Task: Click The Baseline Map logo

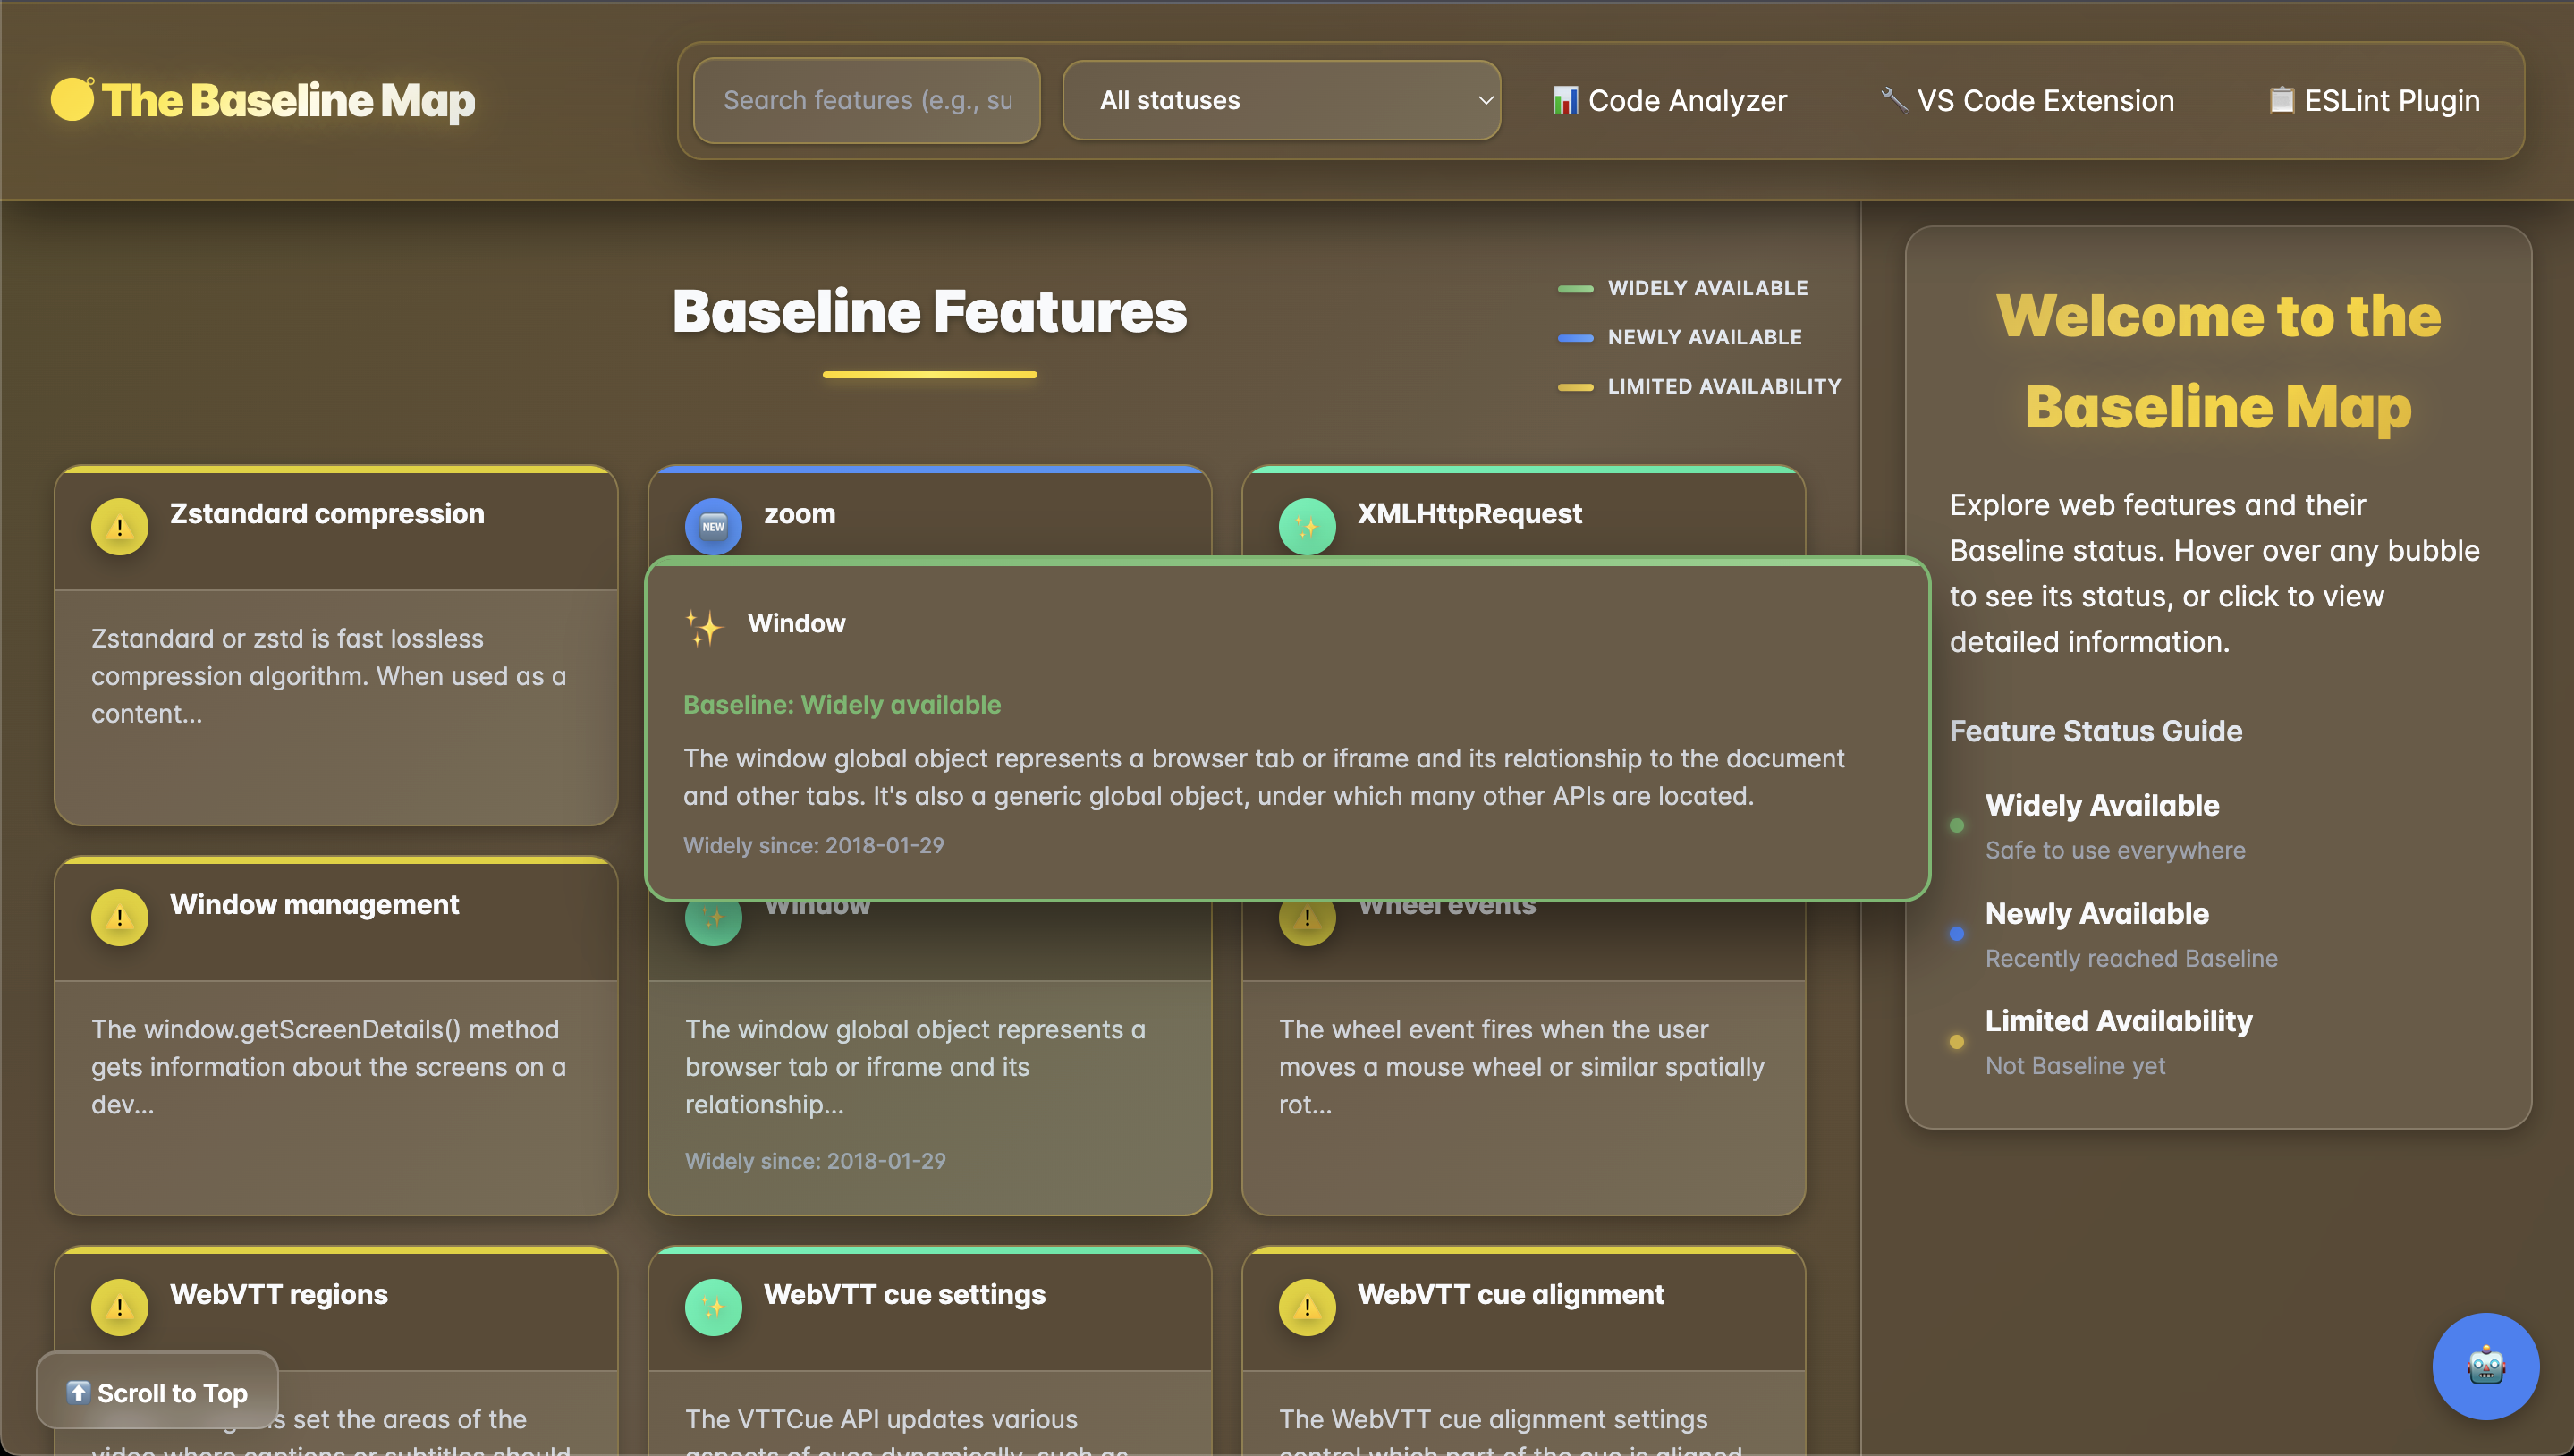Action: pos(263,100)
